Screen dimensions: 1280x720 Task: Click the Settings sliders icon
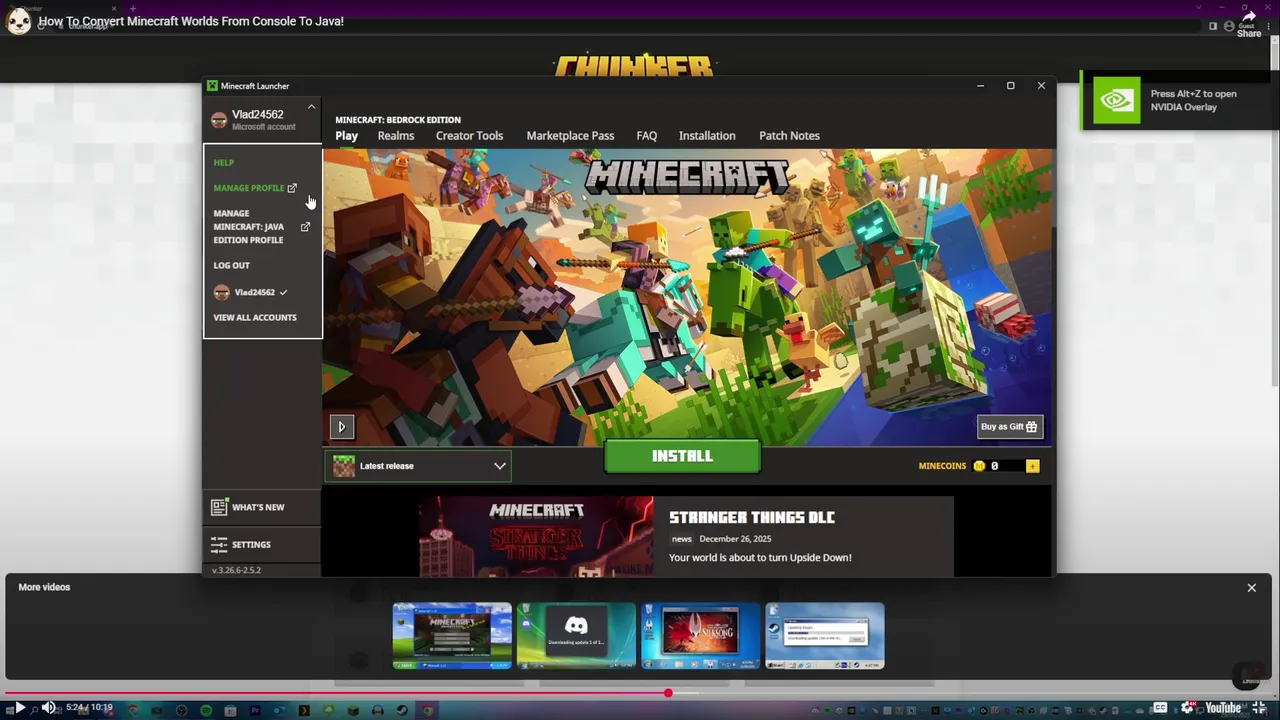(x=219, y=545)
